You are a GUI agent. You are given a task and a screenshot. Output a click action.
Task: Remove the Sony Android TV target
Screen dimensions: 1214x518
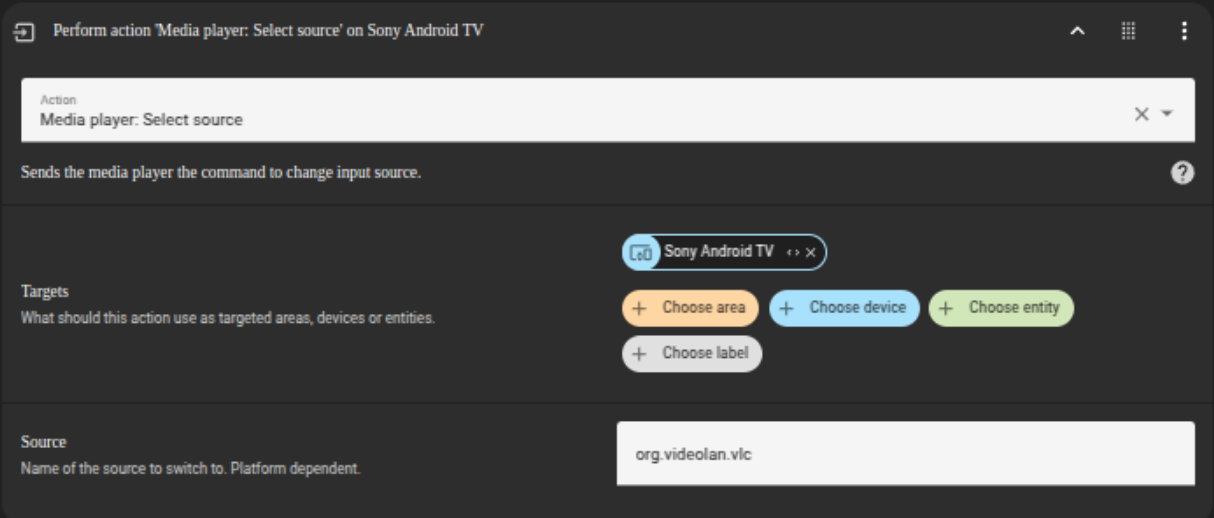pos(810,253)
